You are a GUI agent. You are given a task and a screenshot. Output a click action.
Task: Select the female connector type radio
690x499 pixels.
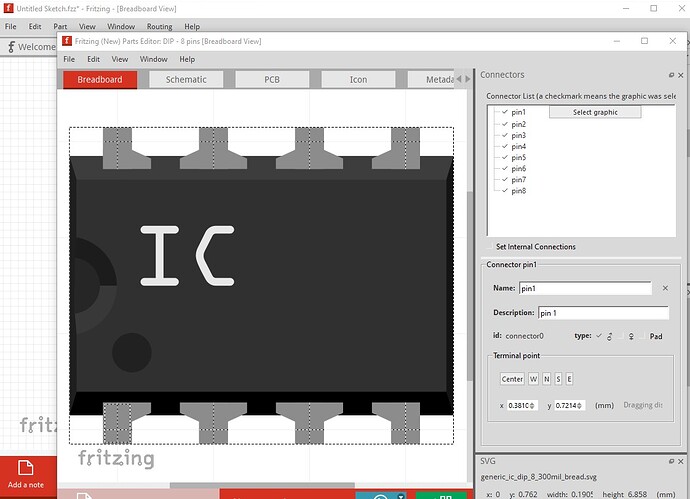621,336
